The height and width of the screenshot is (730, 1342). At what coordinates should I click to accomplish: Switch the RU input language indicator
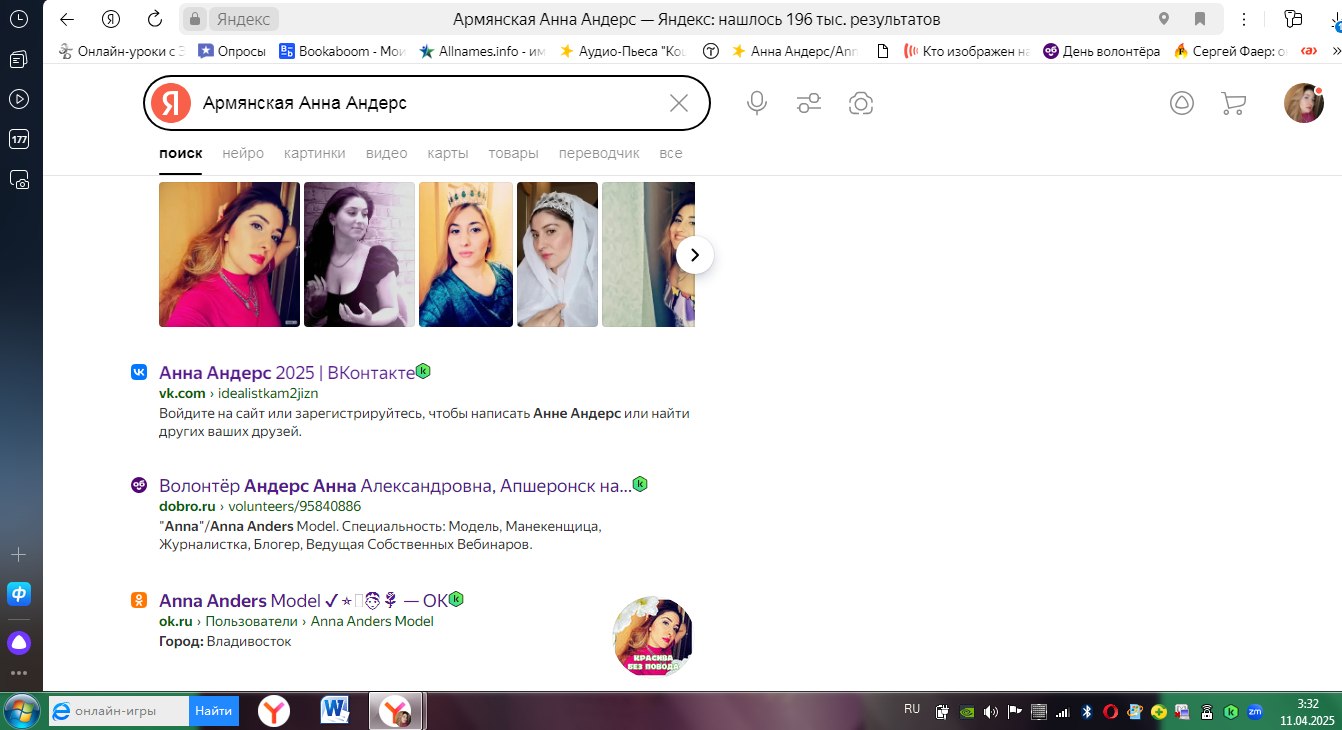[912, 709]
